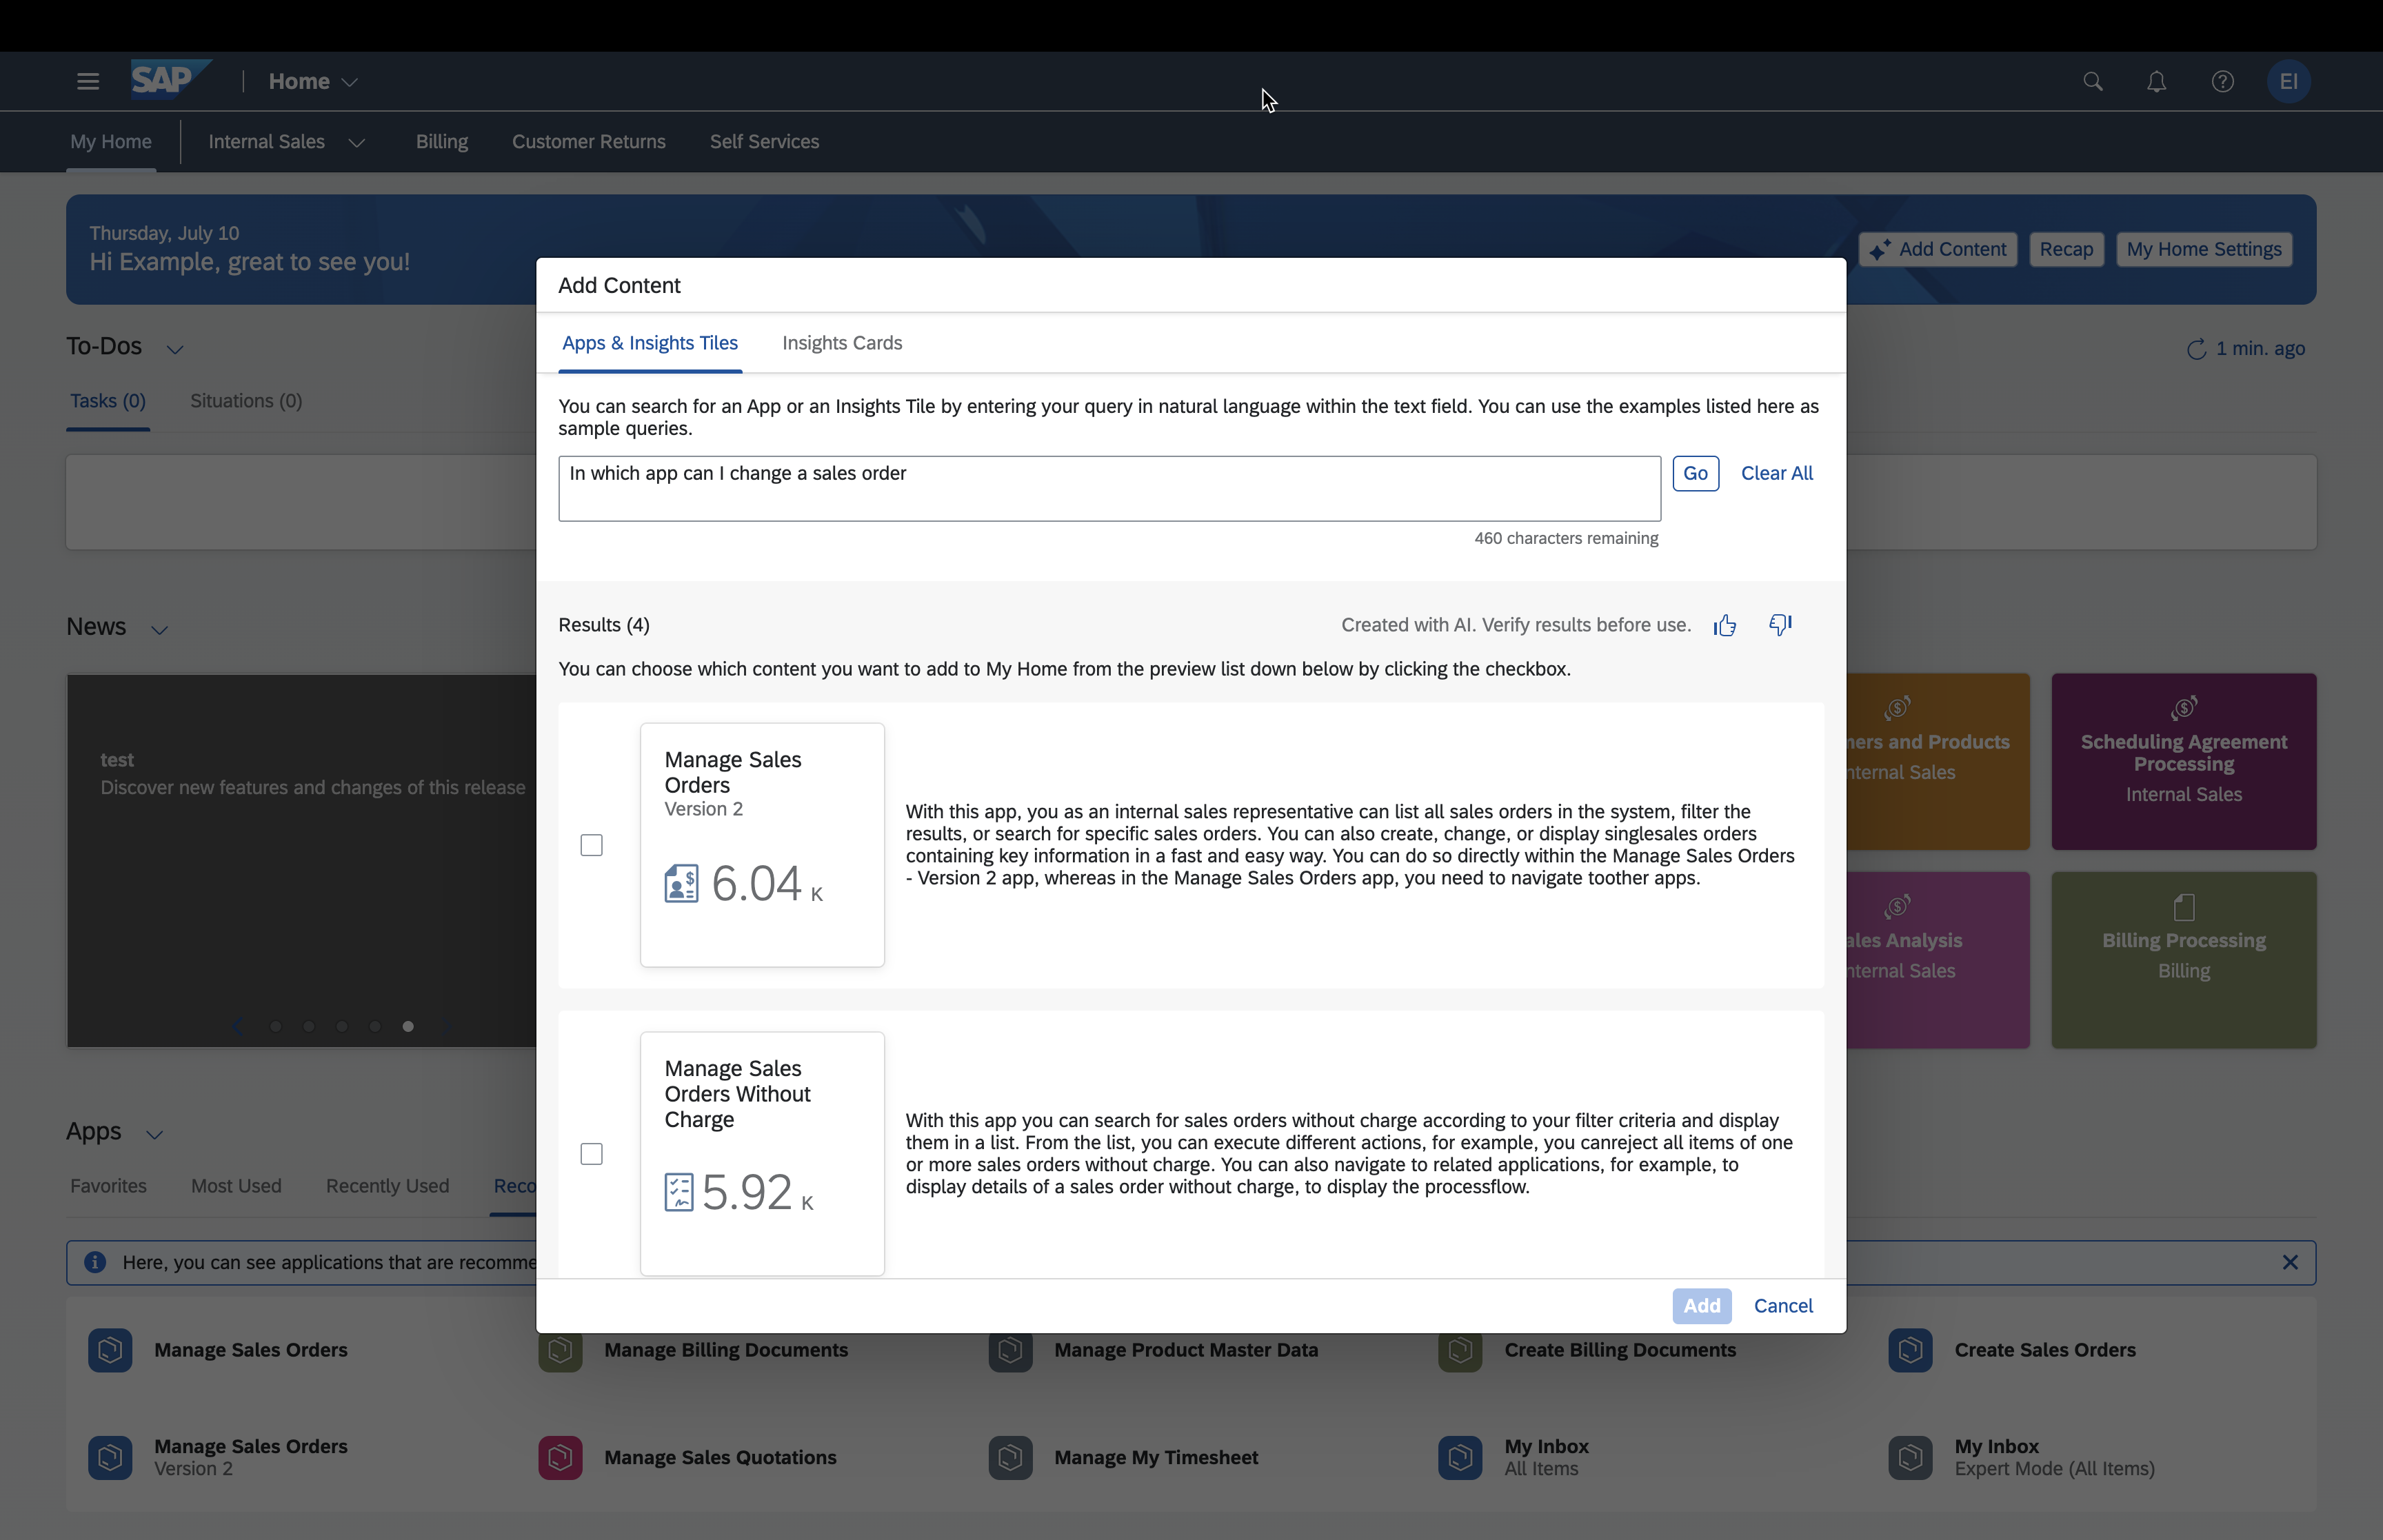2383x1540 pixels.
Task: Click the help question mark icon
Action: click(x=2222, y=82)
